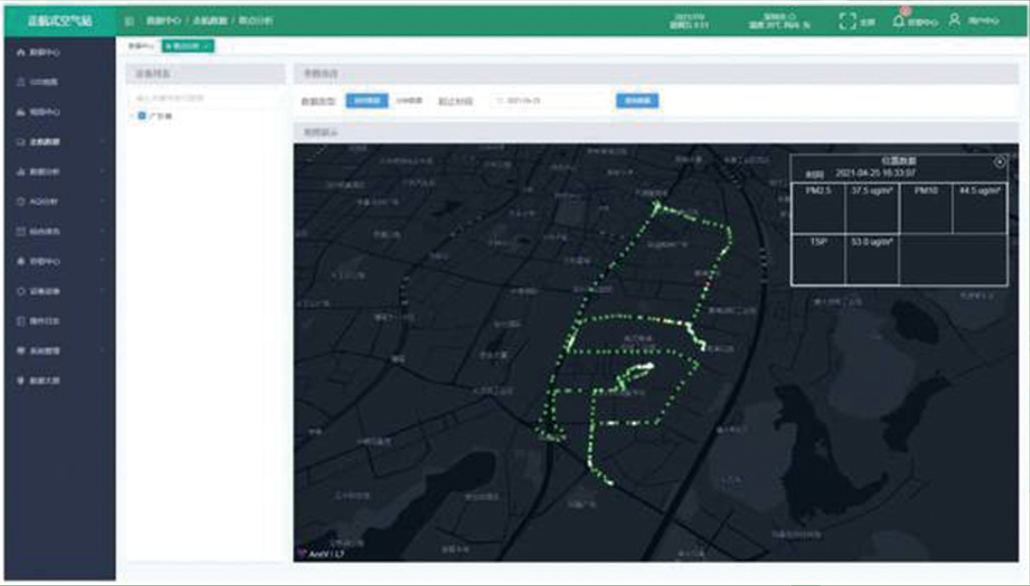The width and height of the screenshot is (1030, 586).
Task: Select the second unhighlighted data type option
Action: tap(408, 101)
